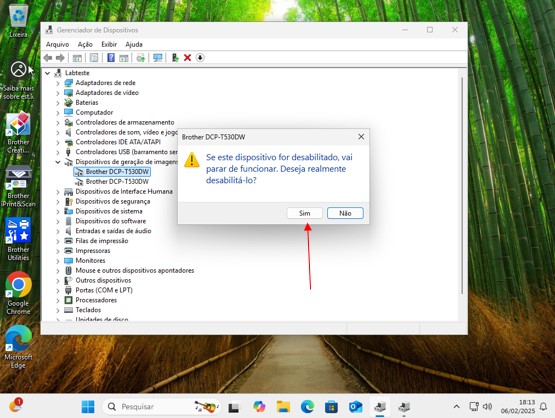Click the show/hide console tree toolbar icon
The image size is (555, 418).
coord(77,58)
